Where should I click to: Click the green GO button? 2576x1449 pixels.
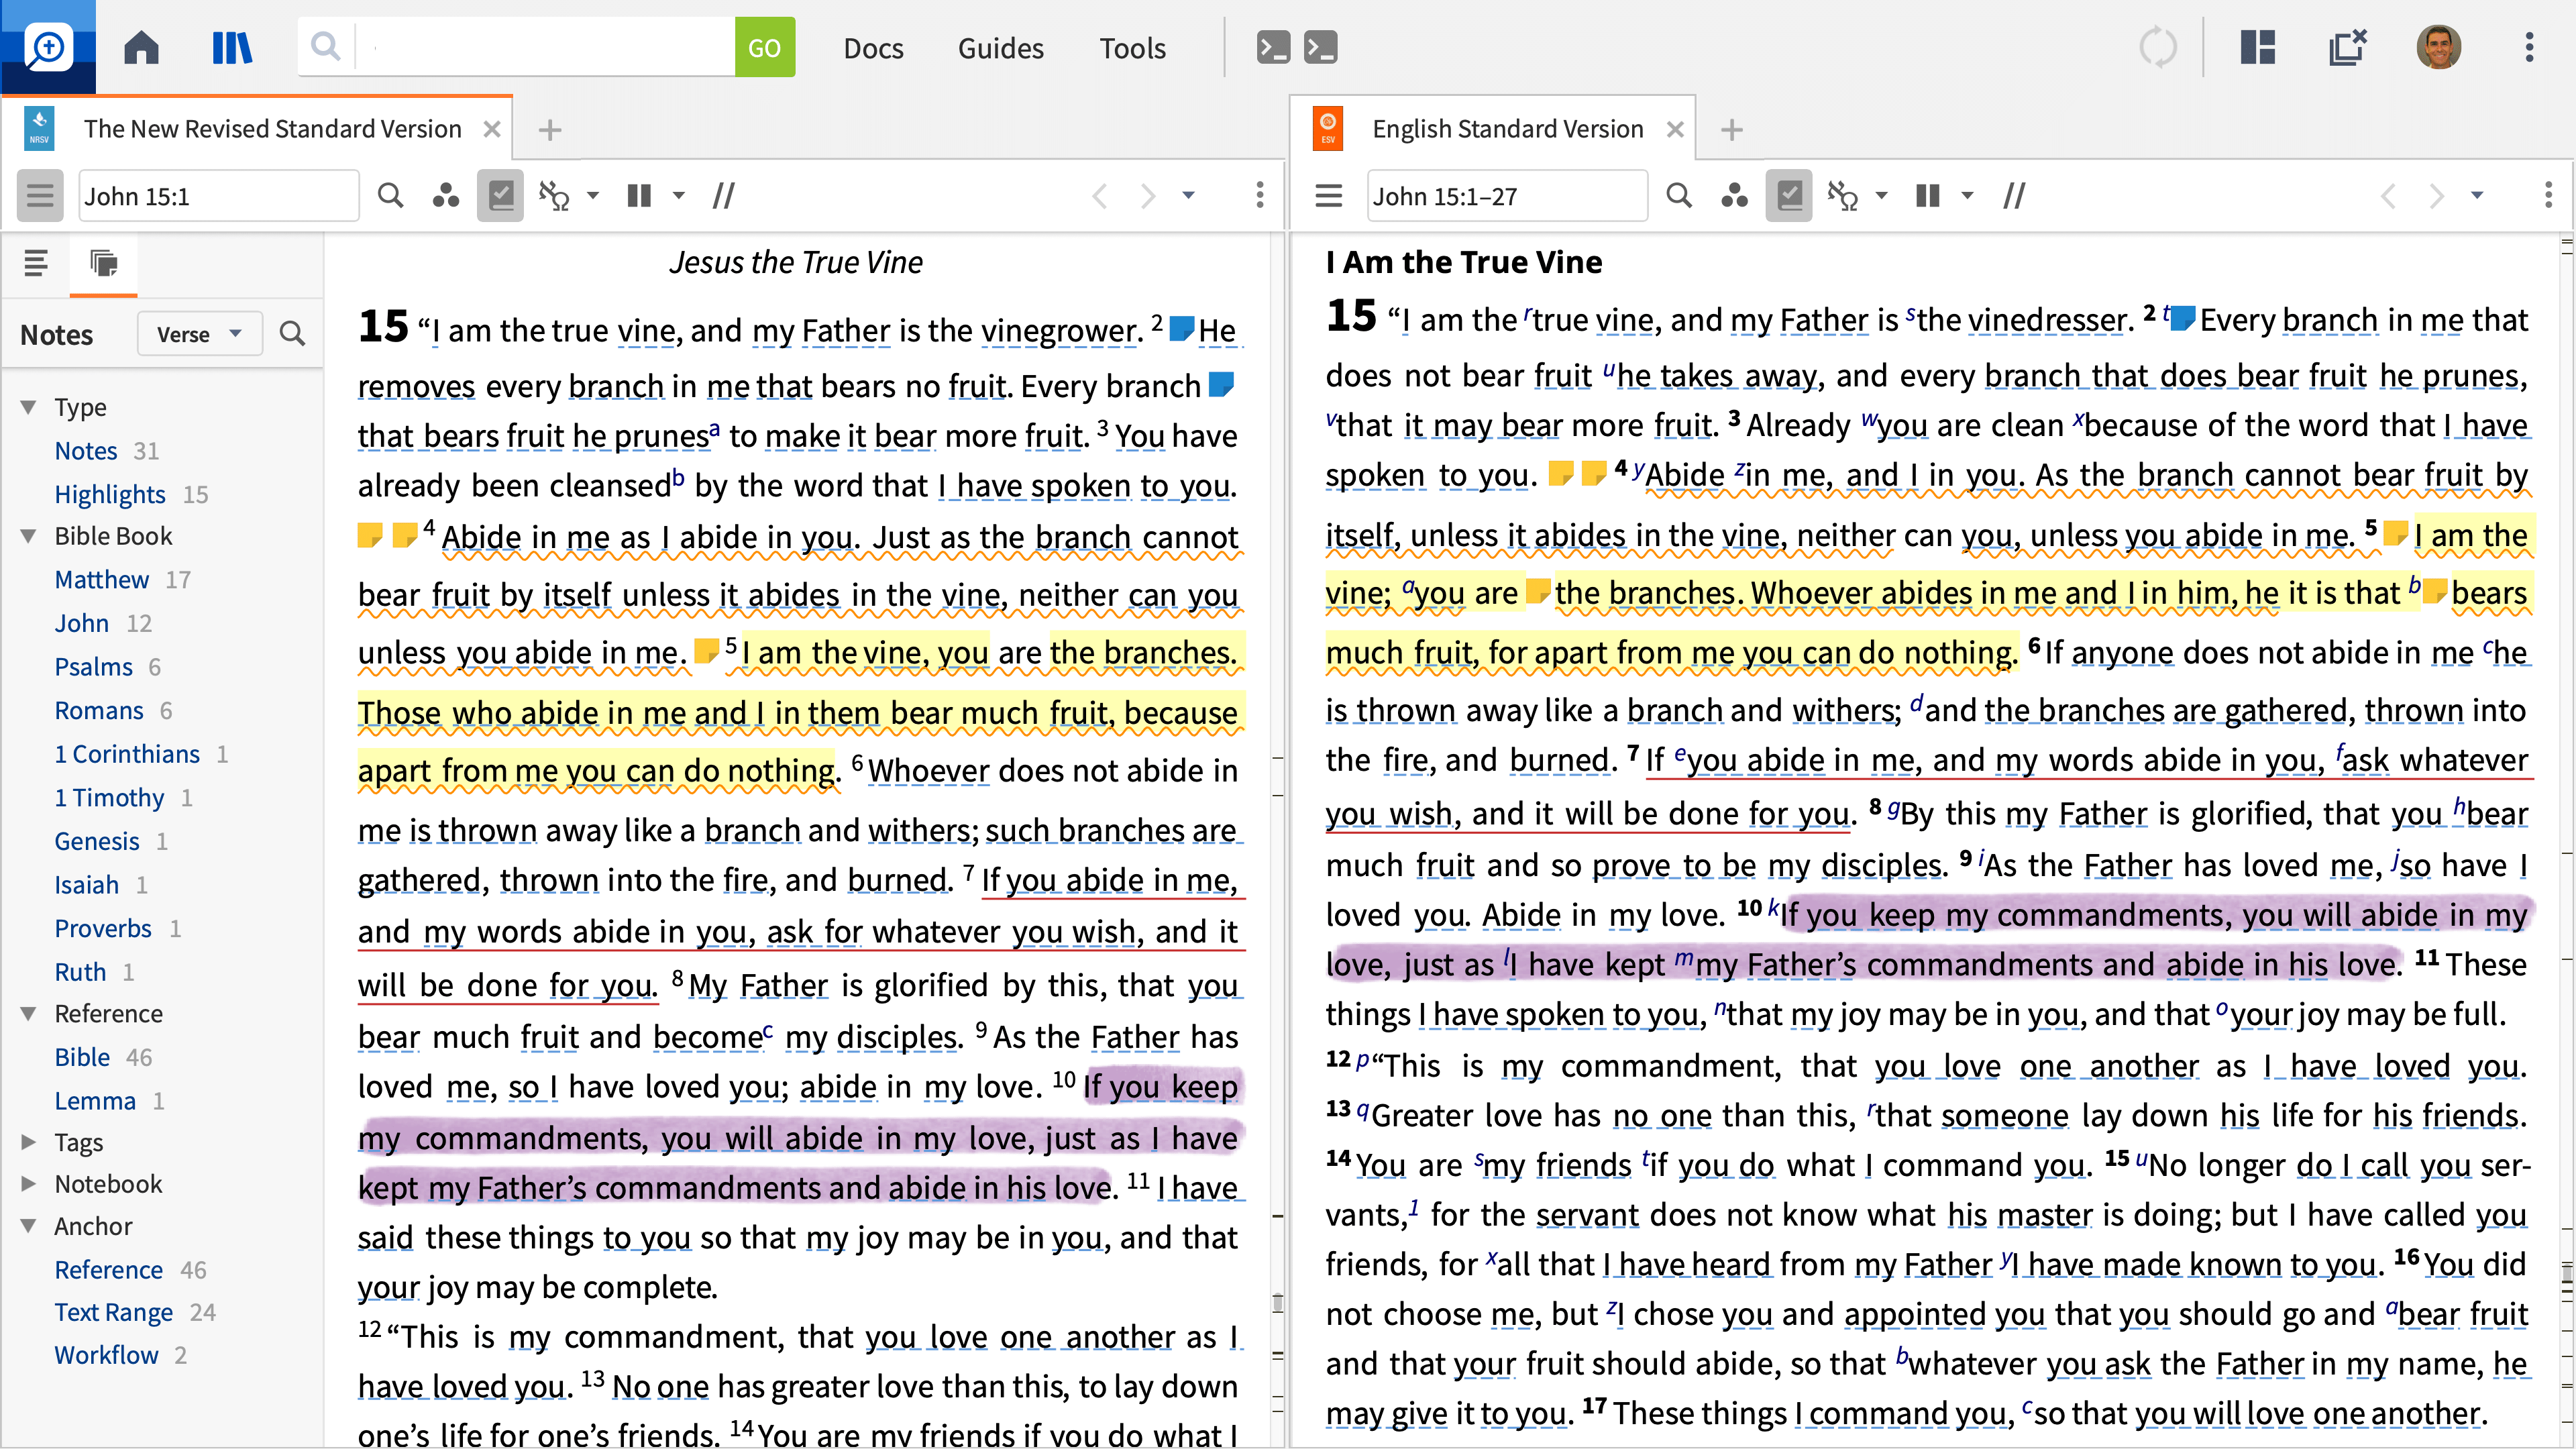click(x=764, y=47)
